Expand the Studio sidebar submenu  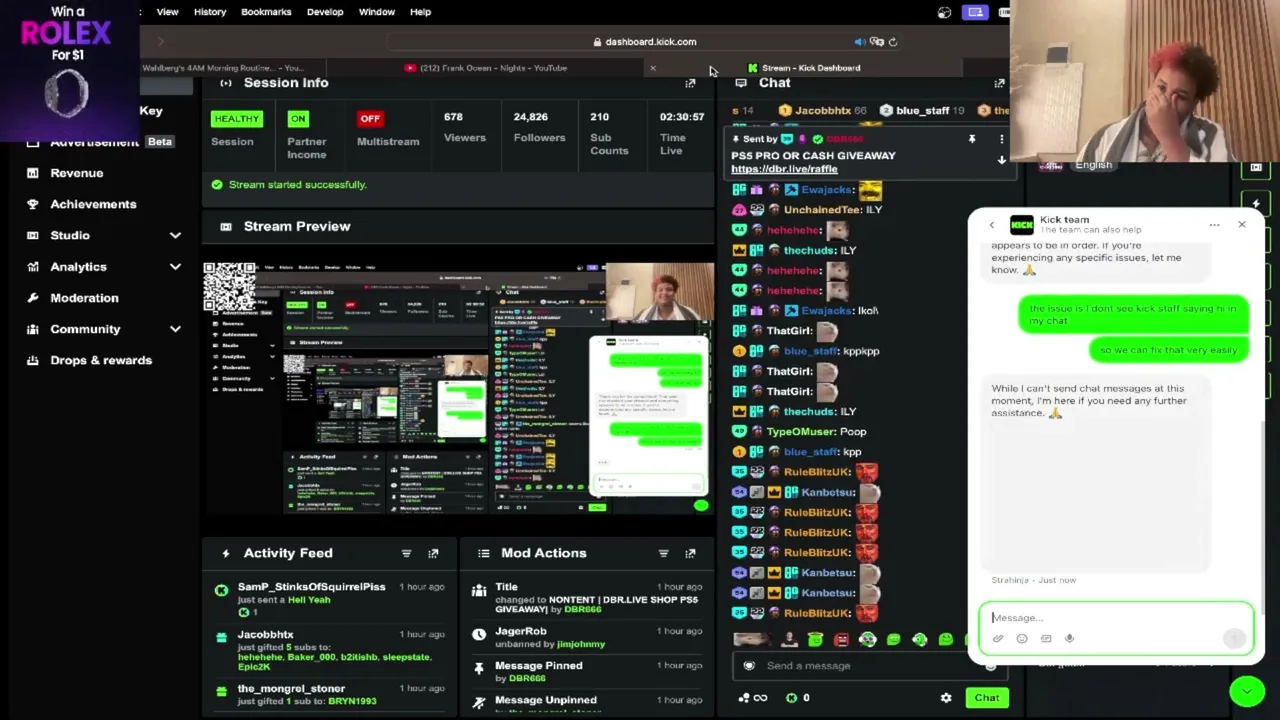pyautogui.click(x=175, y=236)
